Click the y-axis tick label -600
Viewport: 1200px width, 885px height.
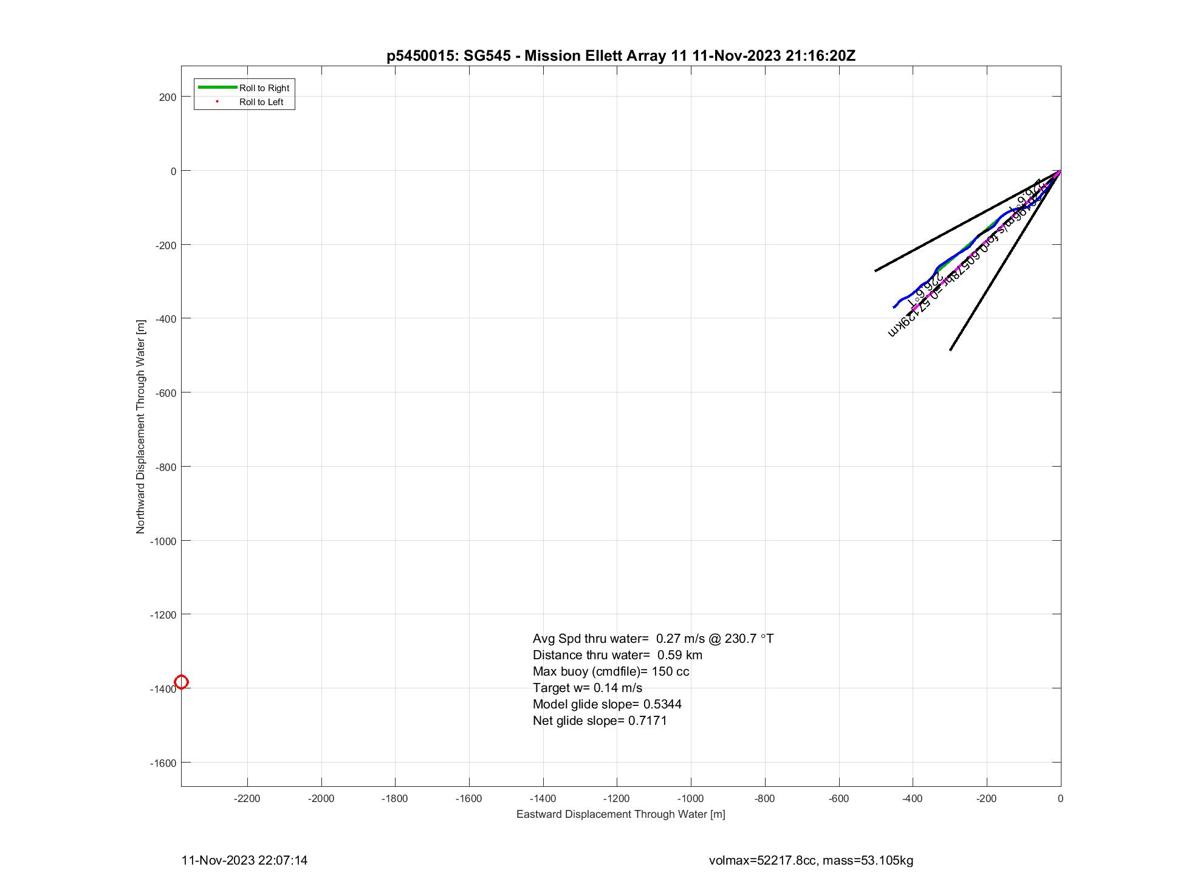tap(165, 393)
